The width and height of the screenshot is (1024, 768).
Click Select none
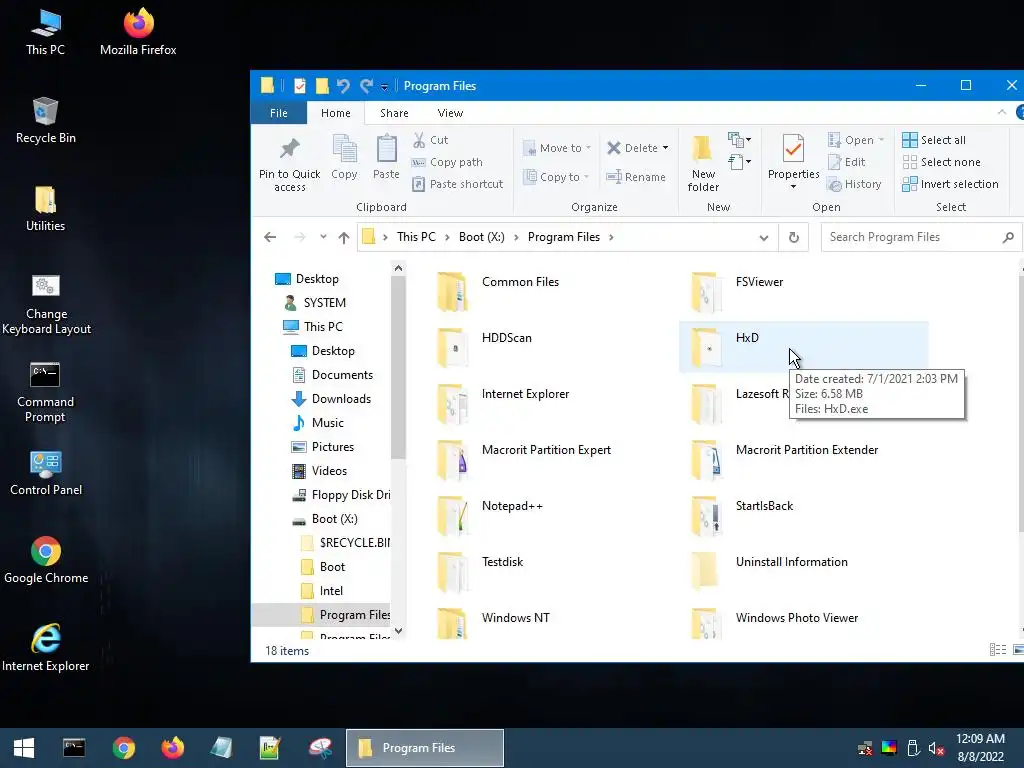pyautogui.click(x=941, y=162)
